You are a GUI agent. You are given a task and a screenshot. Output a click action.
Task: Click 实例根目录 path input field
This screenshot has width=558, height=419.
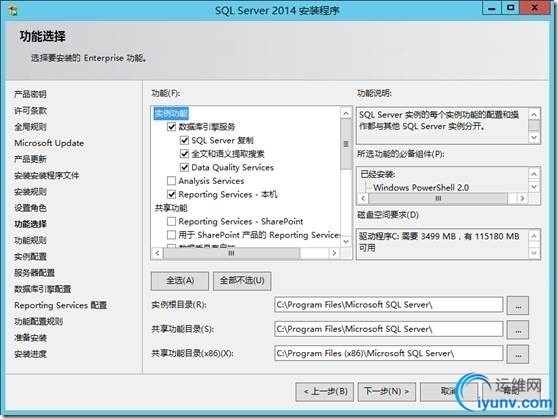[389, 305]
